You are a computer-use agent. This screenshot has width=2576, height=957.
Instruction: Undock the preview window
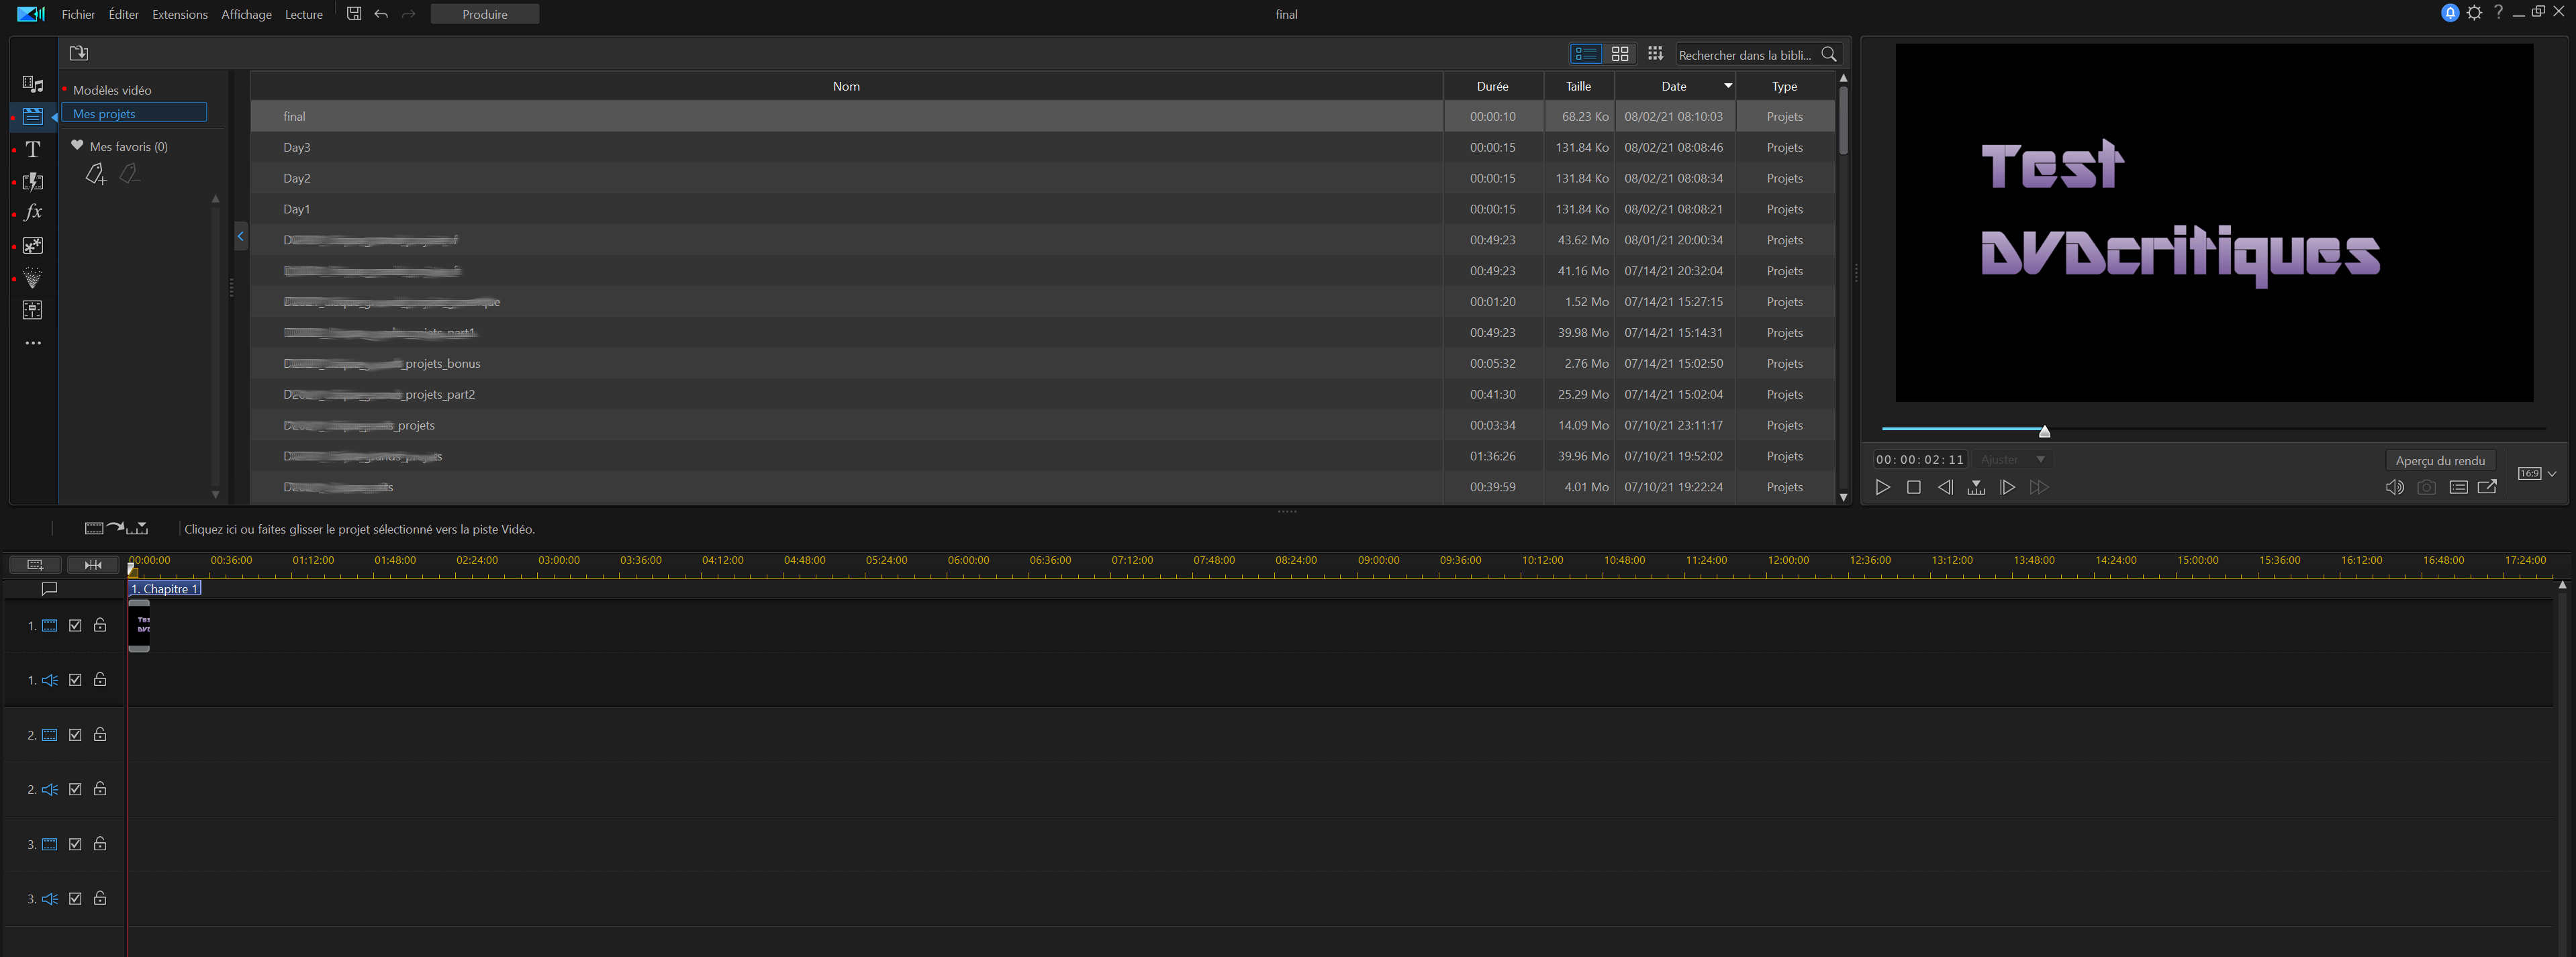coord(2488,487)
